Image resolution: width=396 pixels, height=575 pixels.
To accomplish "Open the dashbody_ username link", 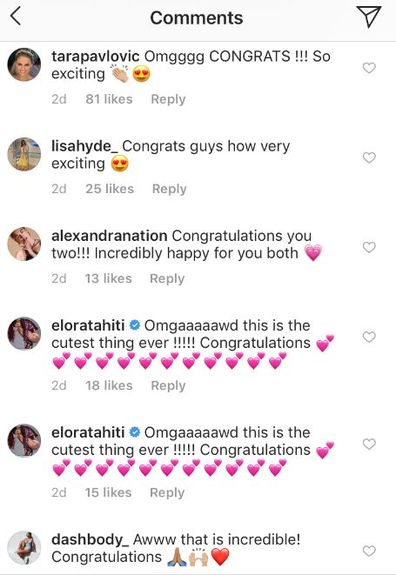I will click(x=90, y=539).
